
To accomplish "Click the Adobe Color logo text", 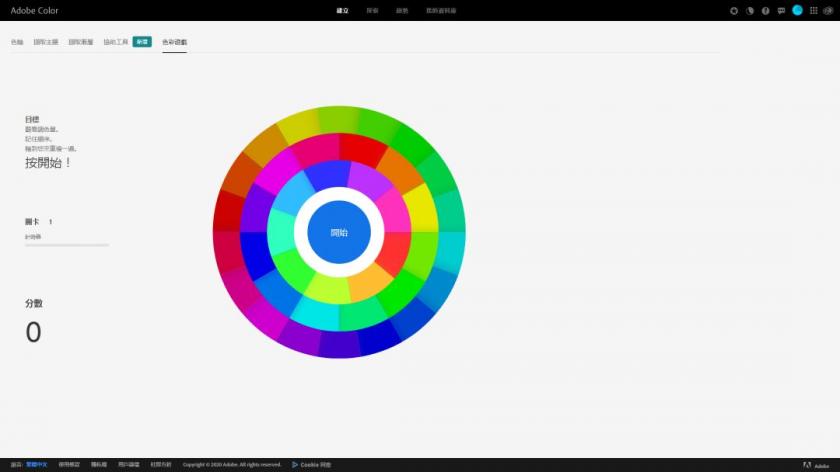I will (35, 10).
